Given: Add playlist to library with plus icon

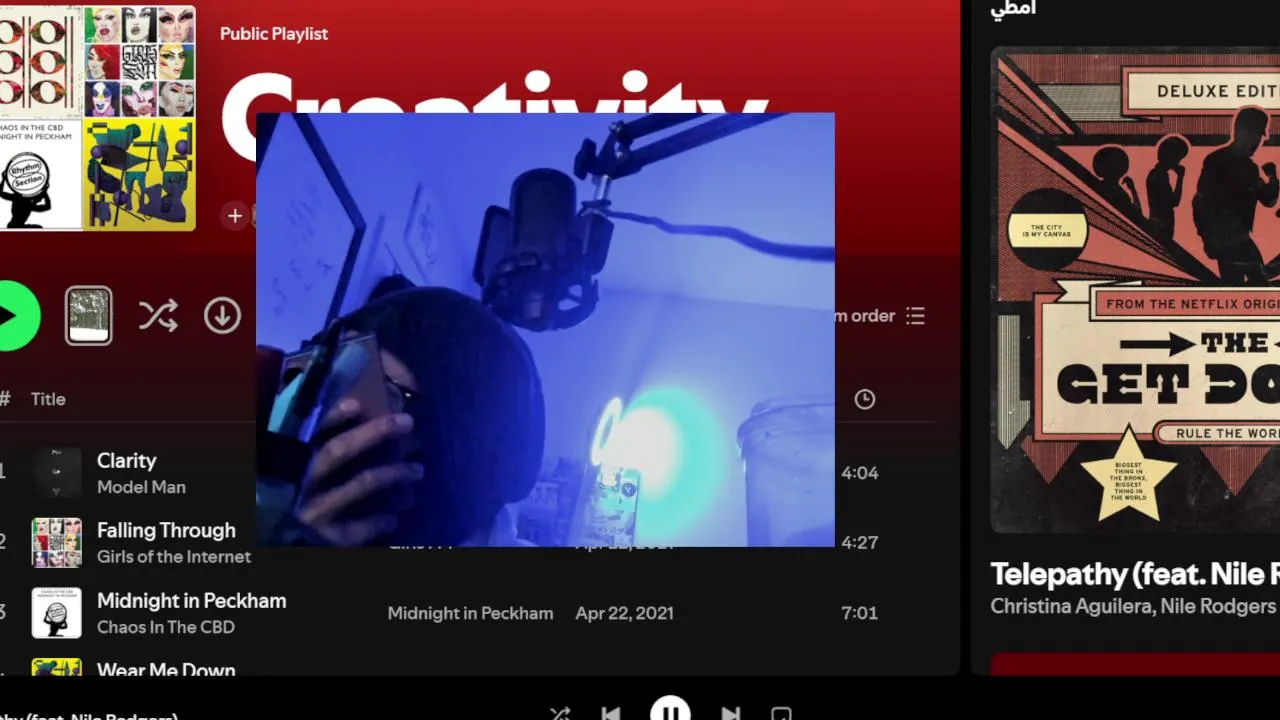Looking at the screenshot, I should pyautogui.click(x=234, y=215).
